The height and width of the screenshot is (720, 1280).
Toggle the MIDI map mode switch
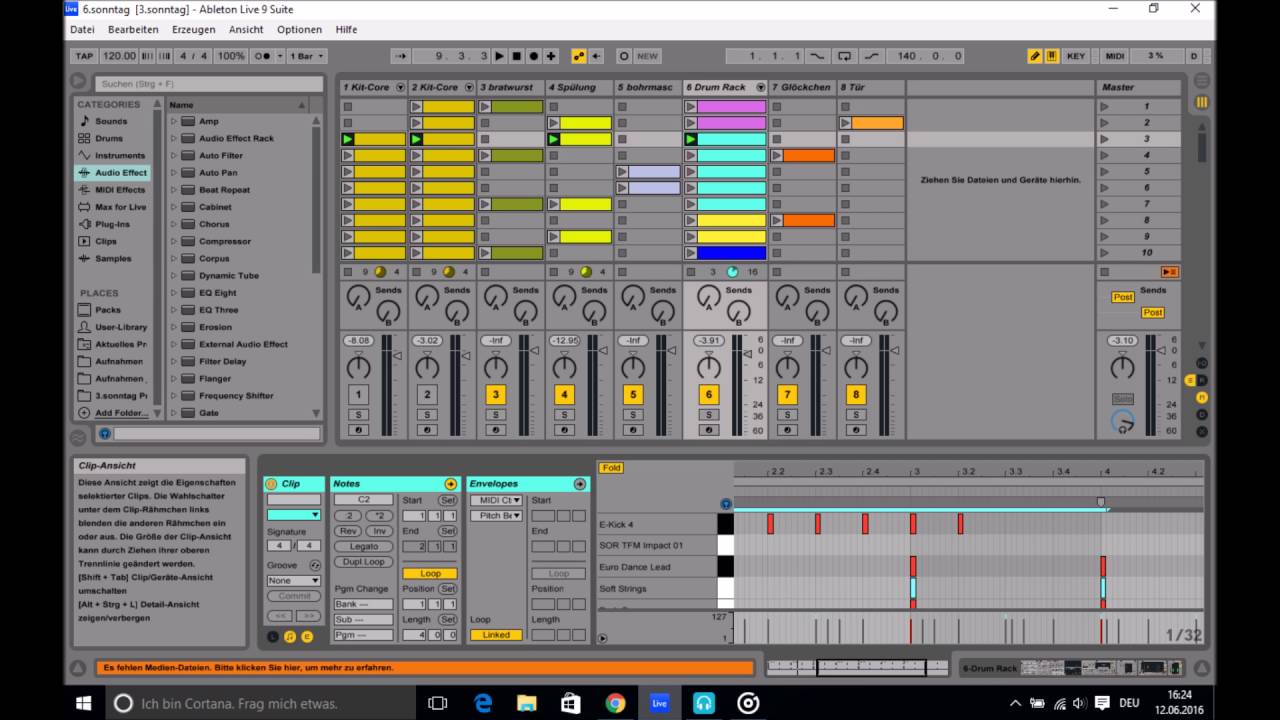pyautogui.click(x=1115, y=56)
